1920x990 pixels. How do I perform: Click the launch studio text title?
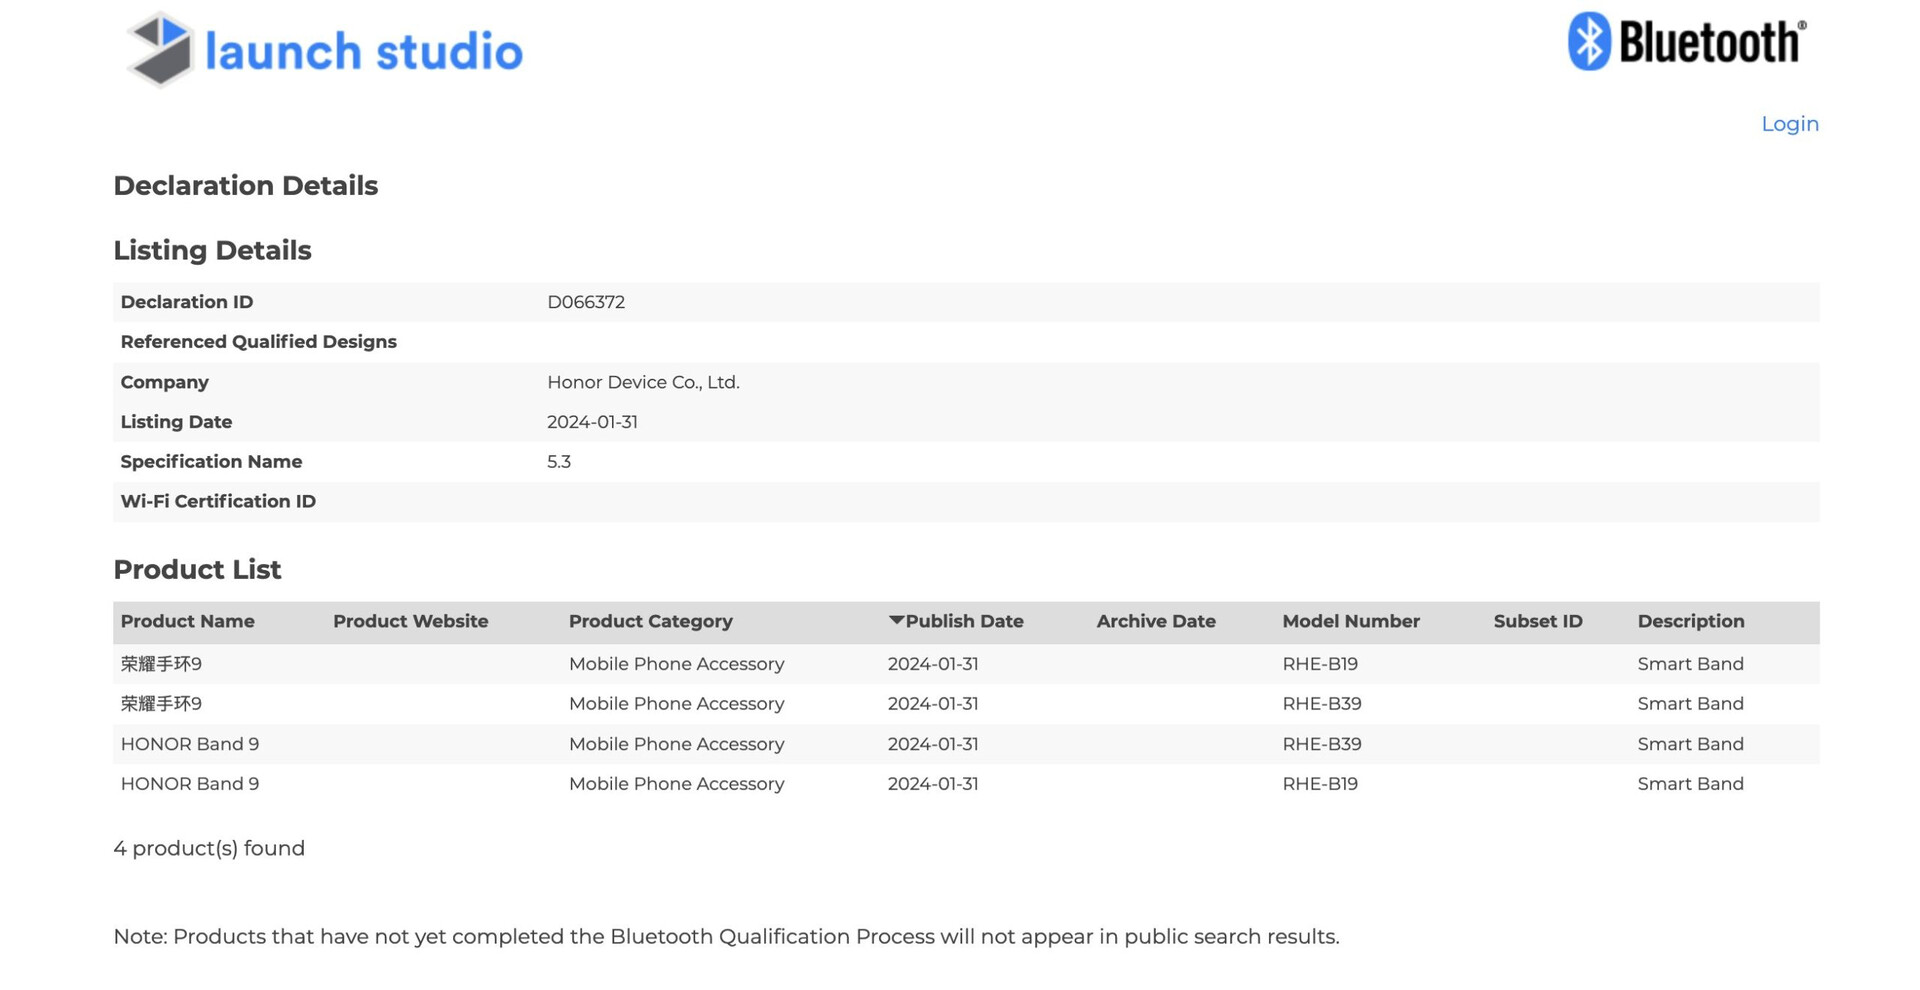(364, 52)
